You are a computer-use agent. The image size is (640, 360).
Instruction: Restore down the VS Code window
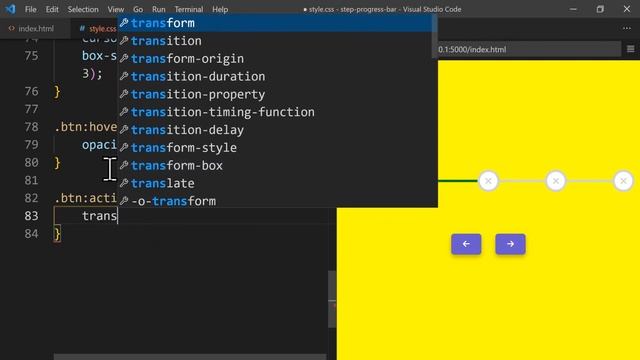pyautogui.click(x=600, y=9)
